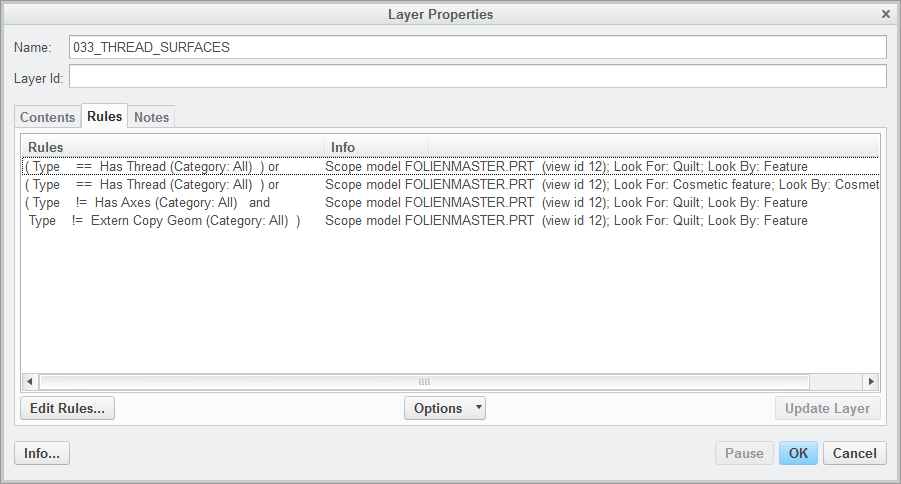The image size is (901, 484).
Task: Edit the layer Name field
Action: pyautogui.click(x=478, y=47)
